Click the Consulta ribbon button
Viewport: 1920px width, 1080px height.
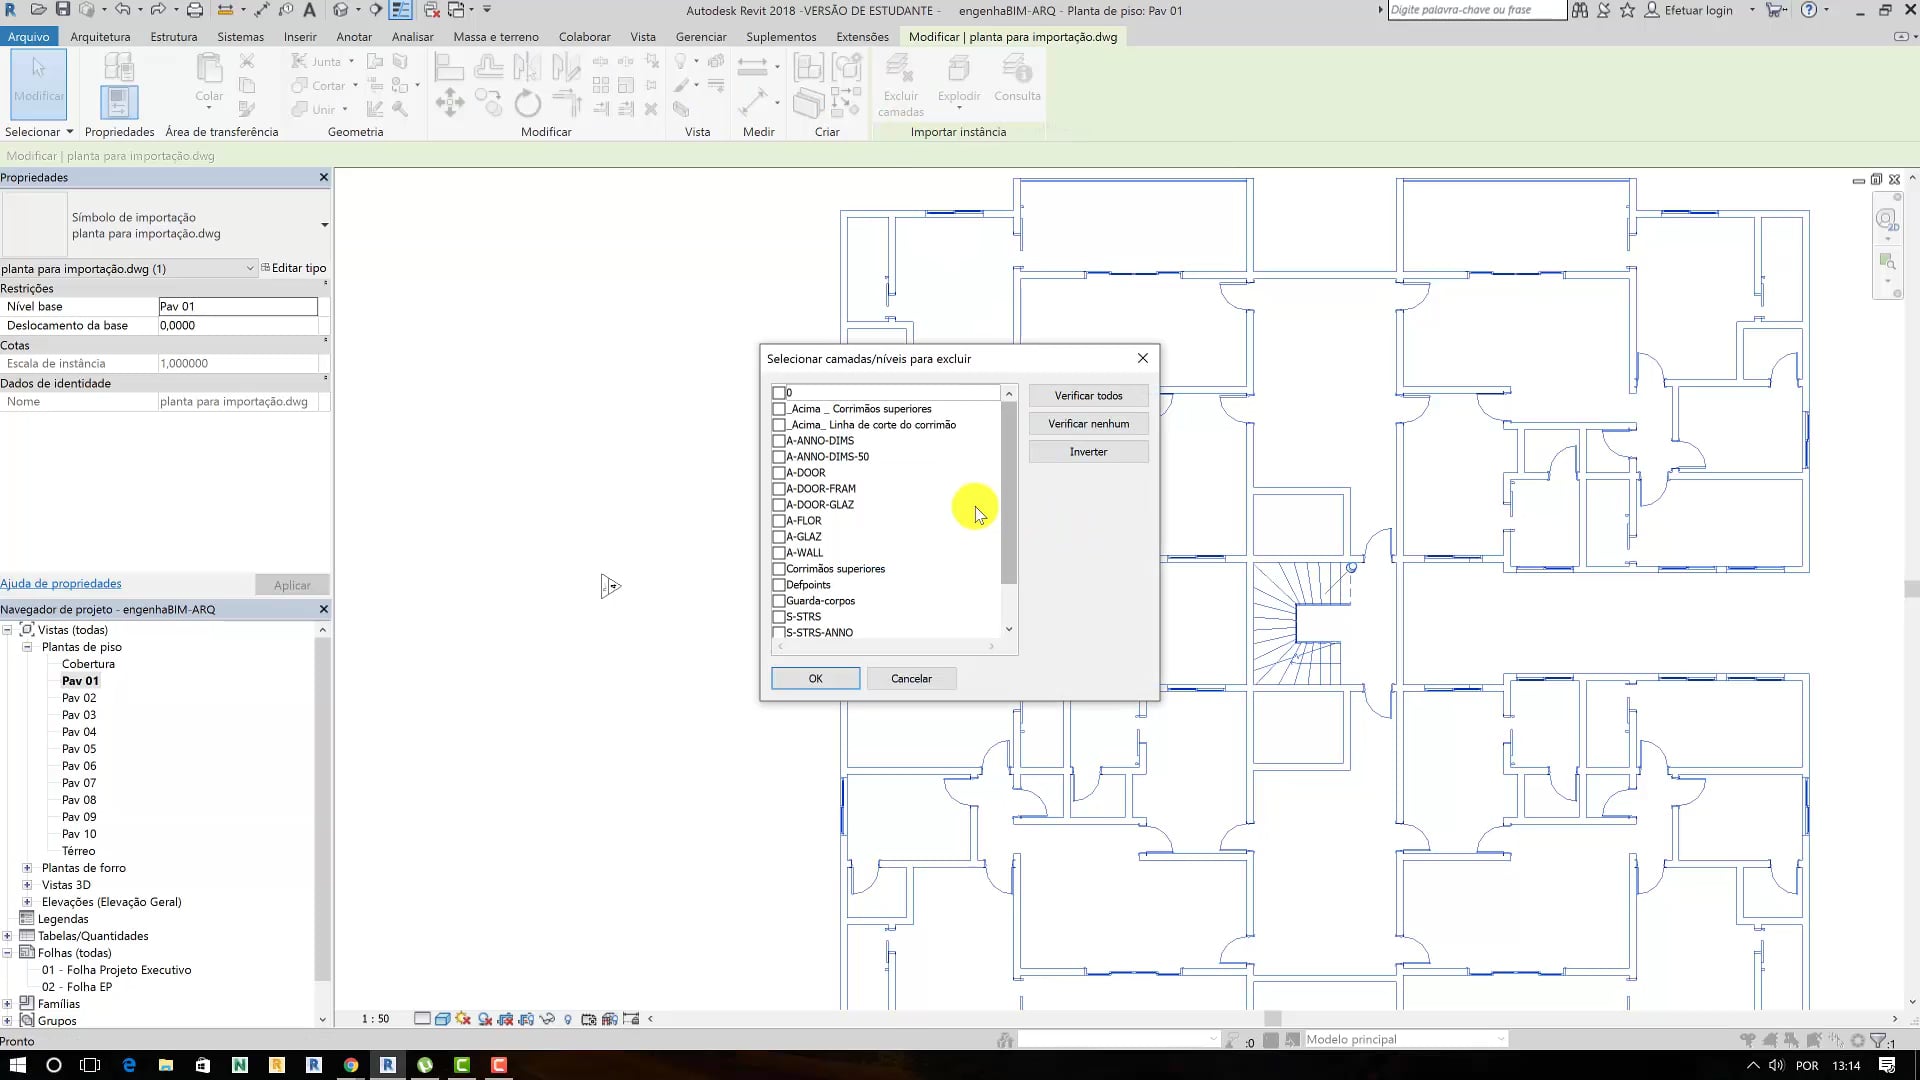(x=1017, y=79)
